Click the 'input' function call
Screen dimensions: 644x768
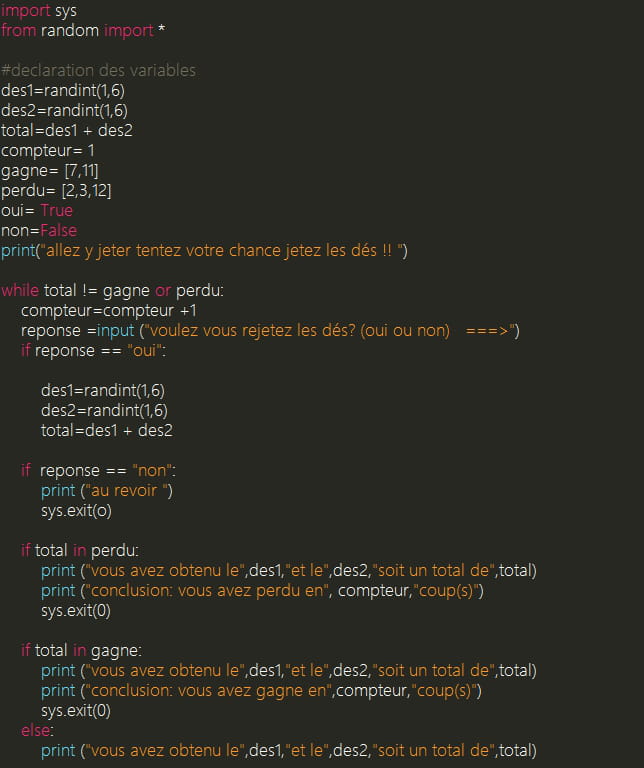pyautogui.click(x=115, y=331)
